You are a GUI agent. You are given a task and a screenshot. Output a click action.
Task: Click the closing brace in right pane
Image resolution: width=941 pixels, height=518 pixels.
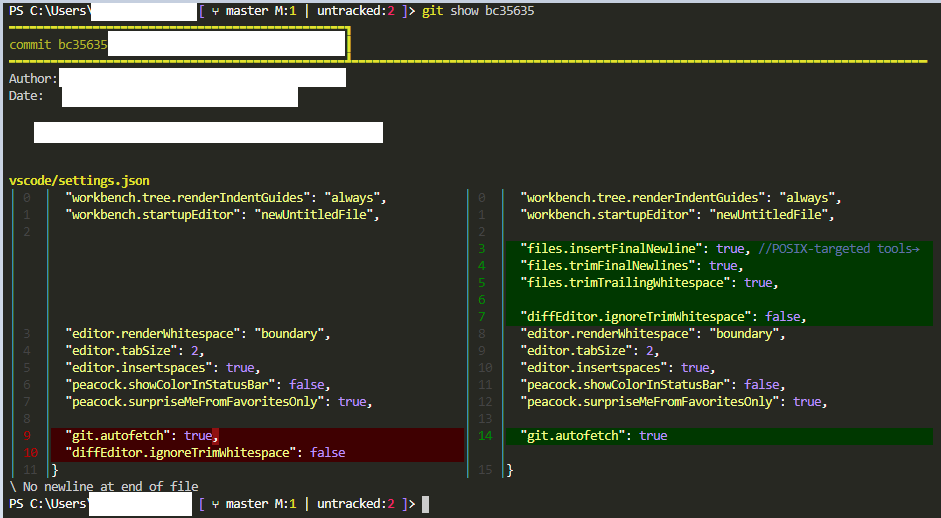click(x=510, y=469)
